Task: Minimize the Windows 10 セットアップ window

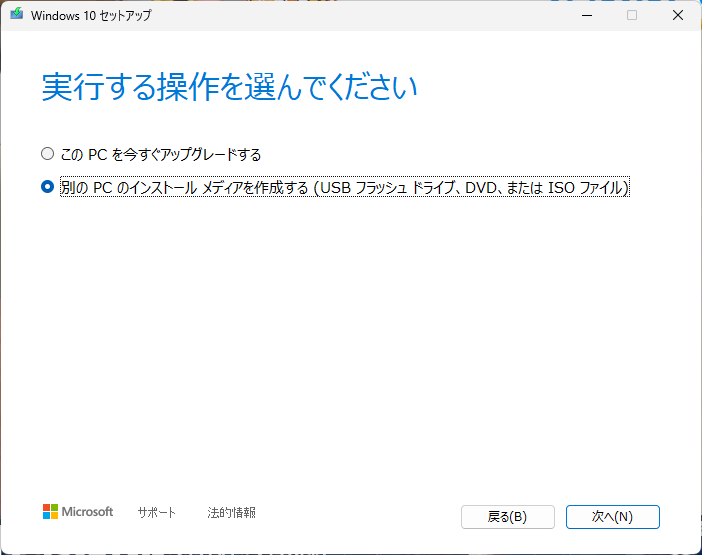Action: (587, 15)
